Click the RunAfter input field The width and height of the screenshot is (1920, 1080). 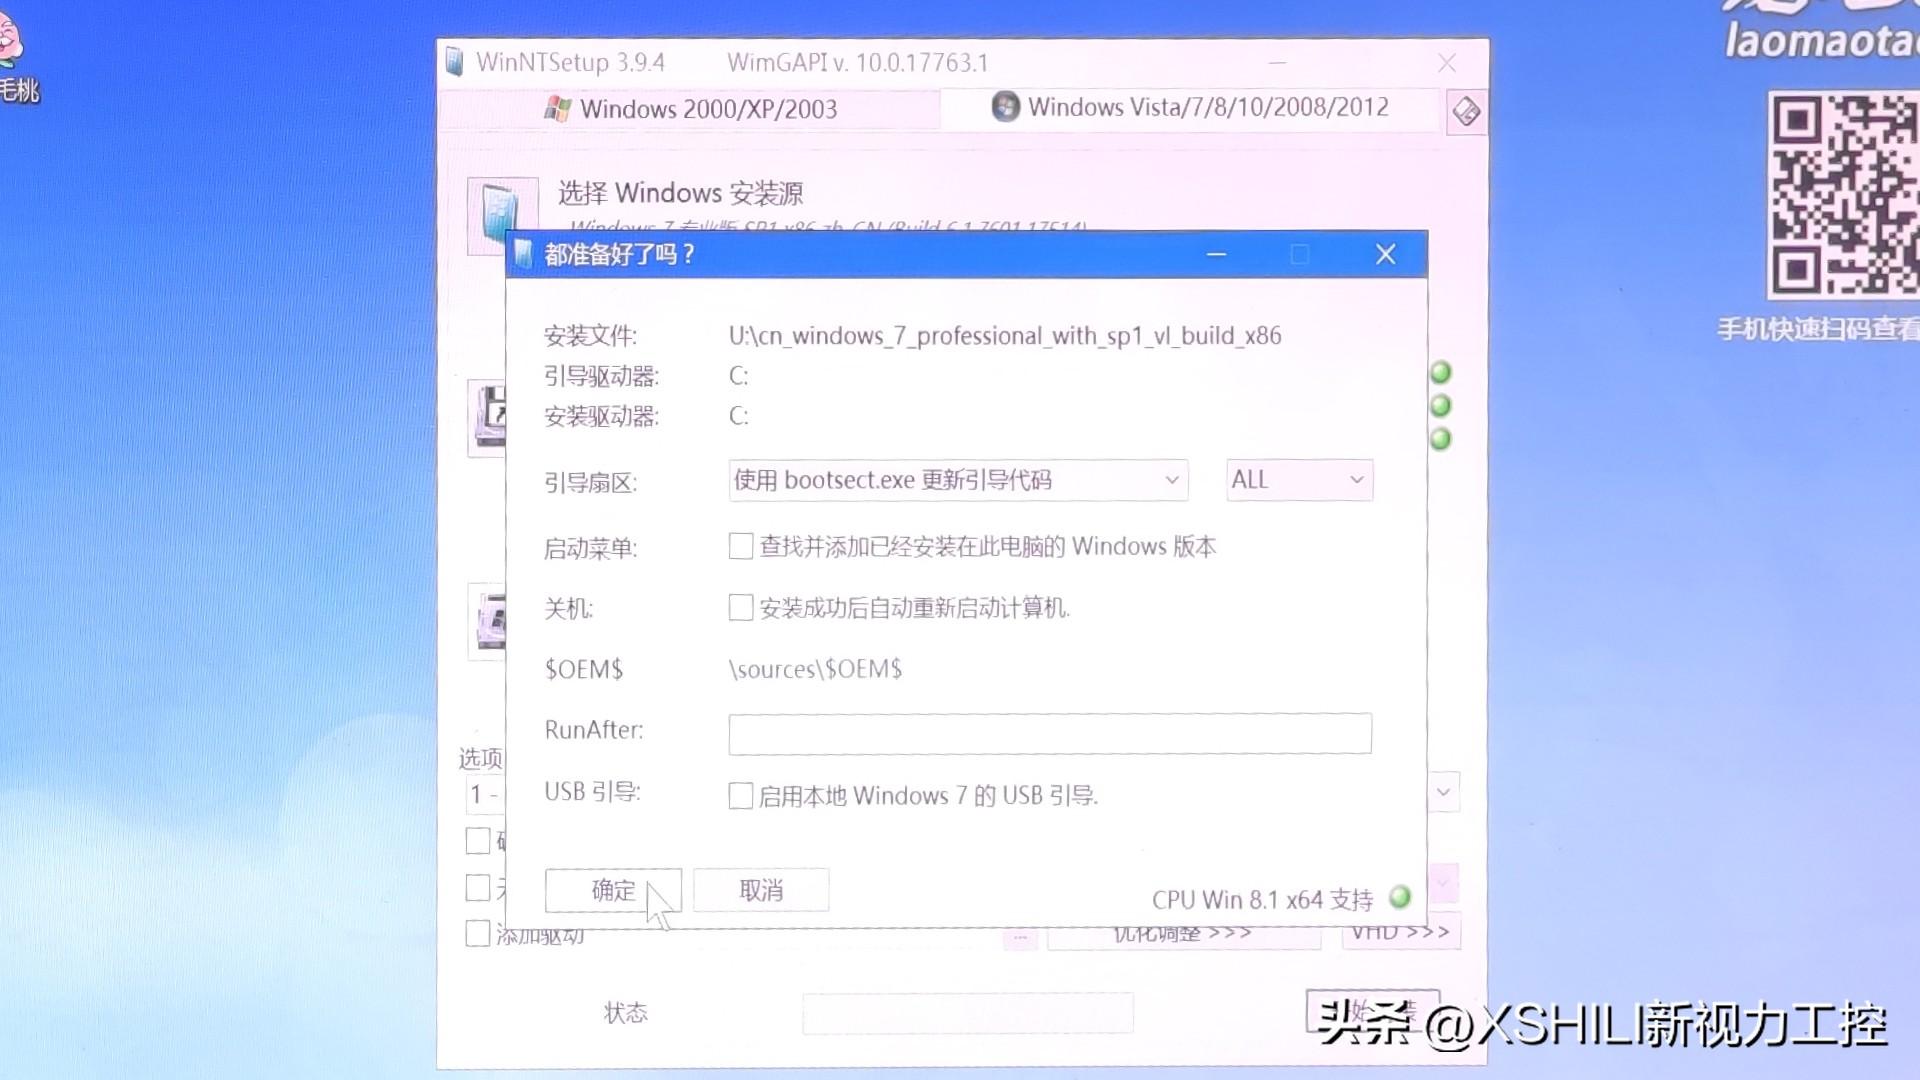click(1048, 733)
